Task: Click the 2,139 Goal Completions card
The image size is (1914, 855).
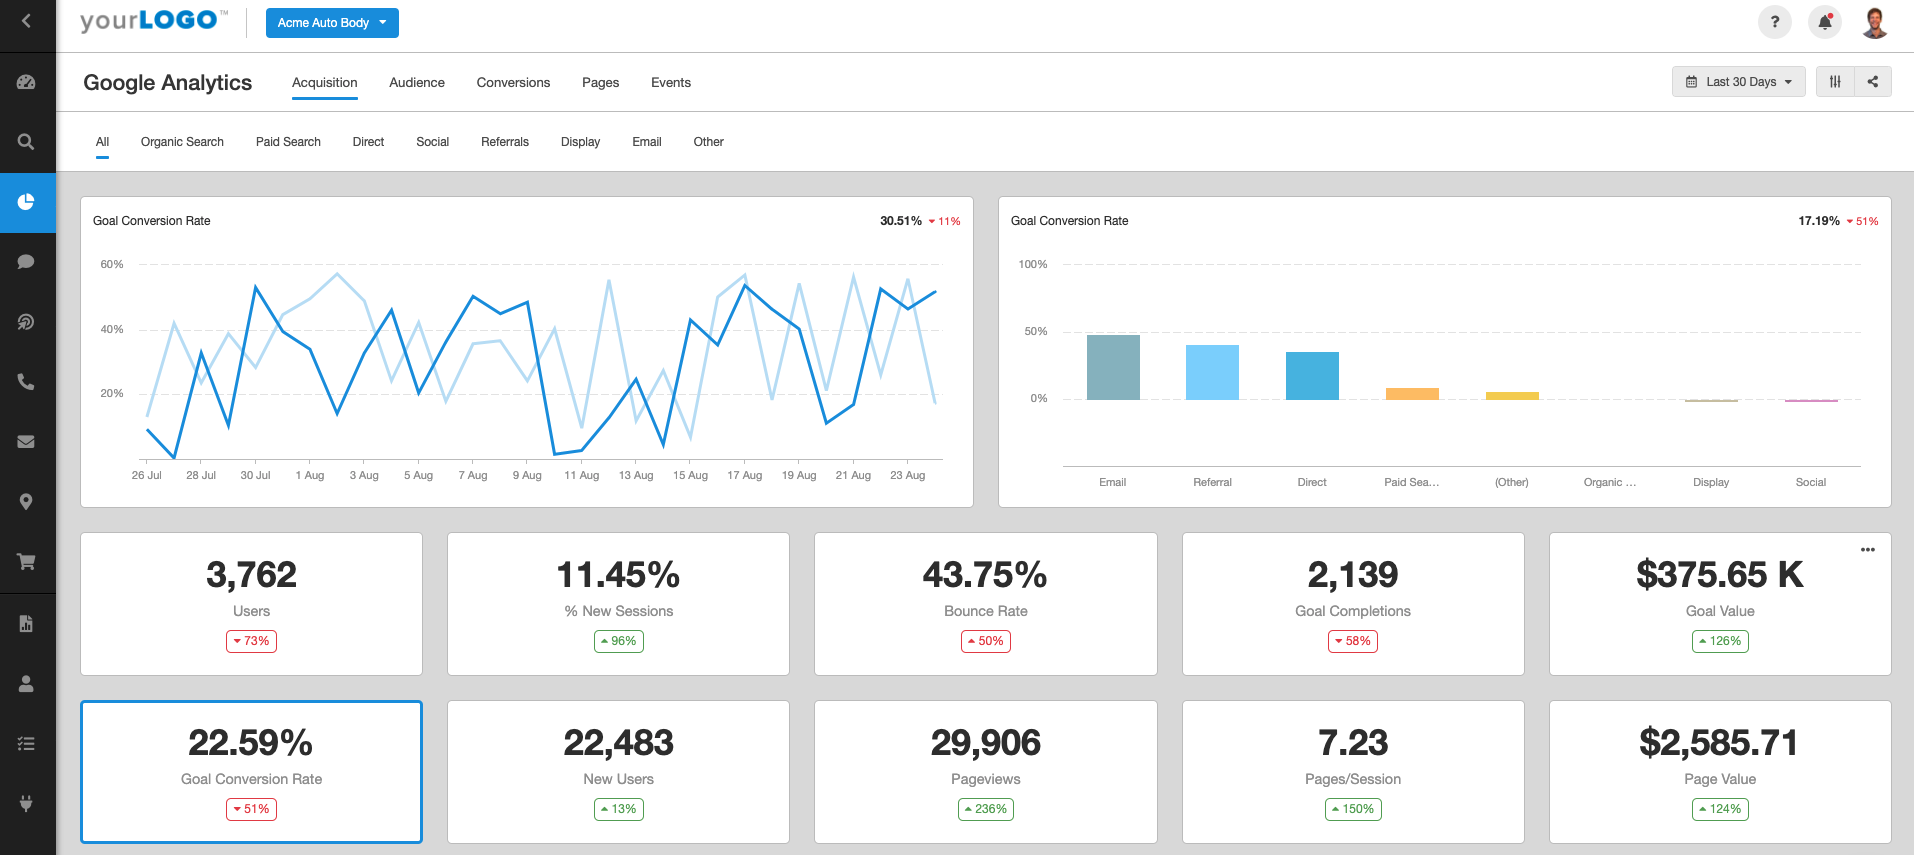Action: coord(1353,604)
